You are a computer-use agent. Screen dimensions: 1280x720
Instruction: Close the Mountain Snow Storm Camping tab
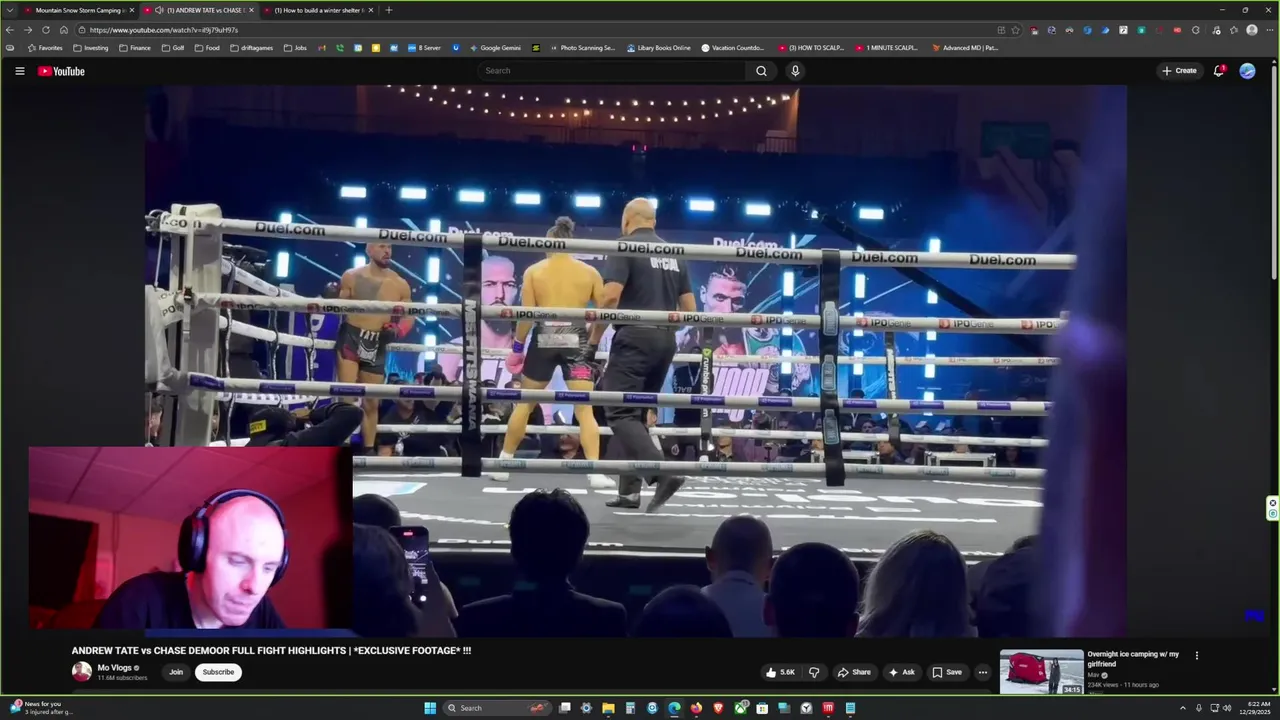(x=131, y=10)
